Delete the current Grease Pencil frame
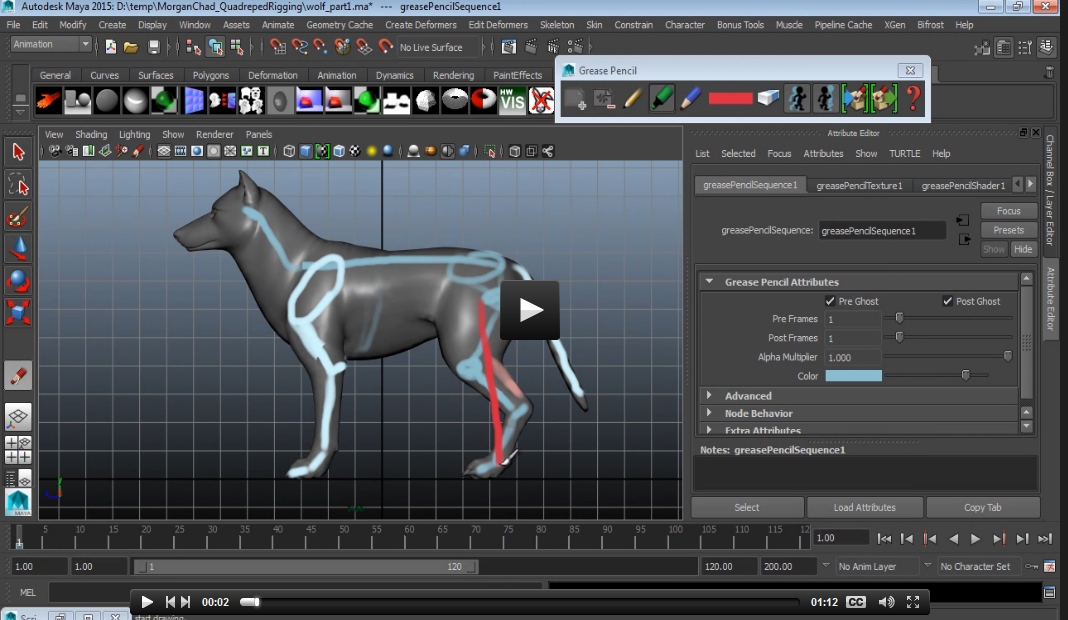1068x620 pixels. click(603, 99)
